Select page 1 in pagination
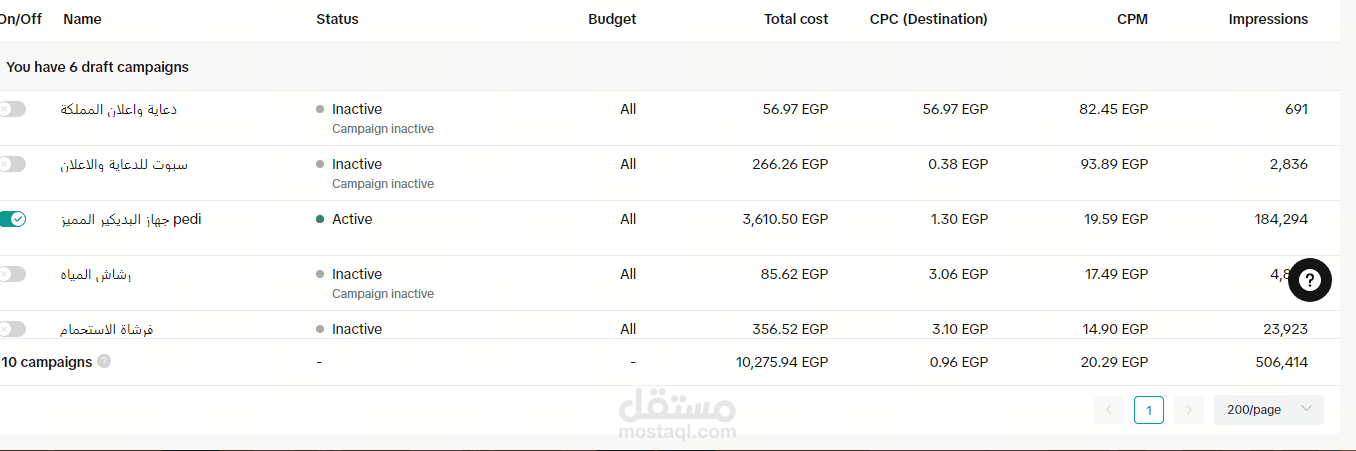1356x451 pixels. pos(1149,410)
